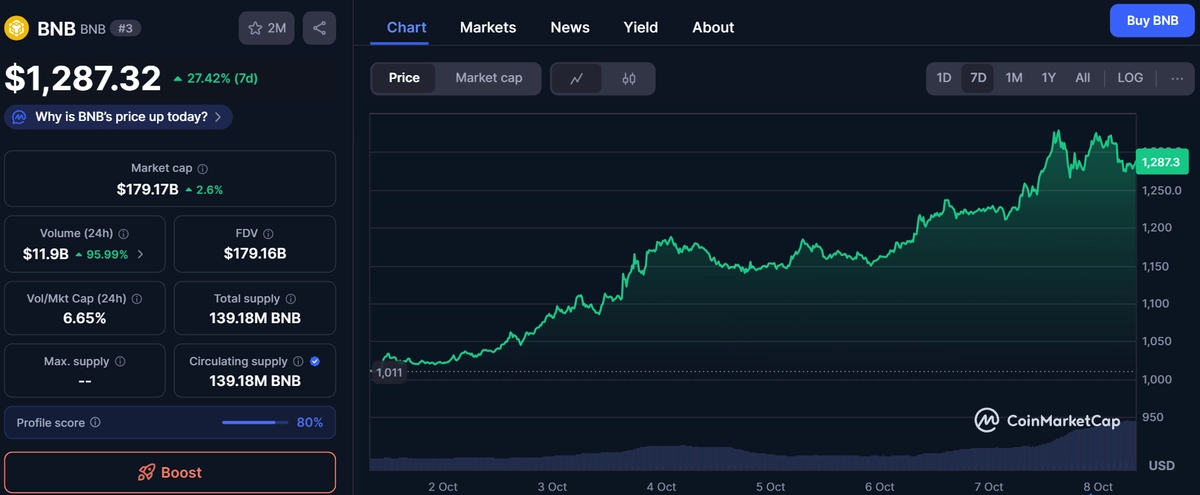
Task: Toggle LOG scale on the chart
Action: tap(1130, 77)
